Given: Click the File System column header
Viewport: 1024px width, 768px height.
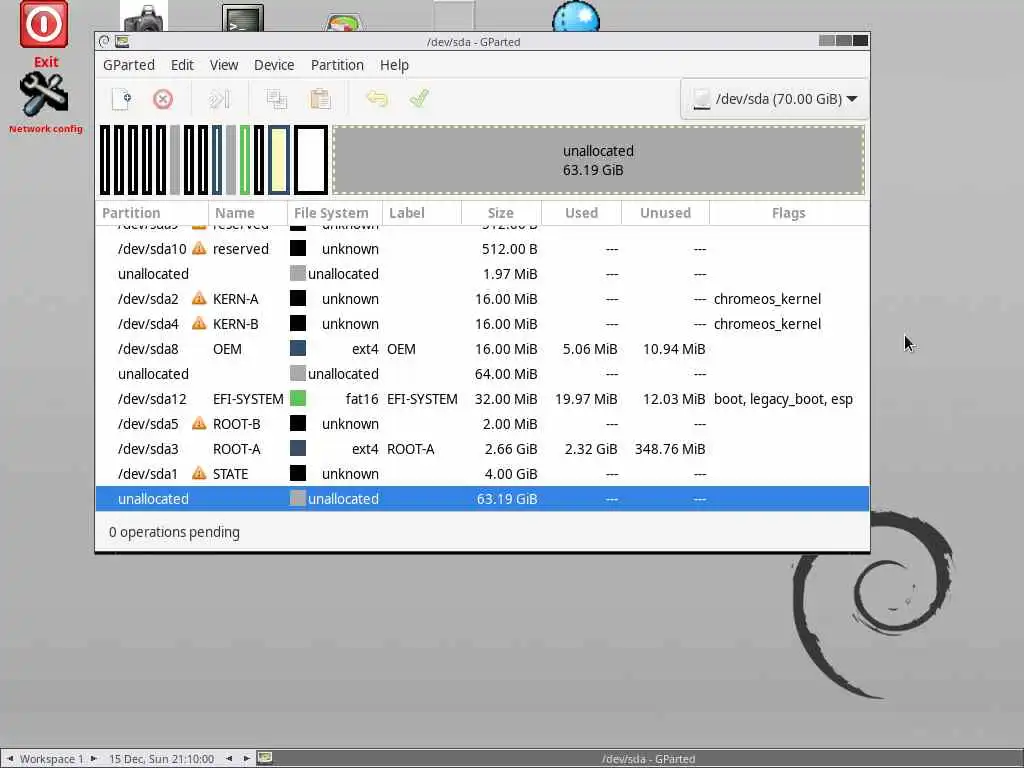Looking at the screenshot, I should tap(334, 213).
